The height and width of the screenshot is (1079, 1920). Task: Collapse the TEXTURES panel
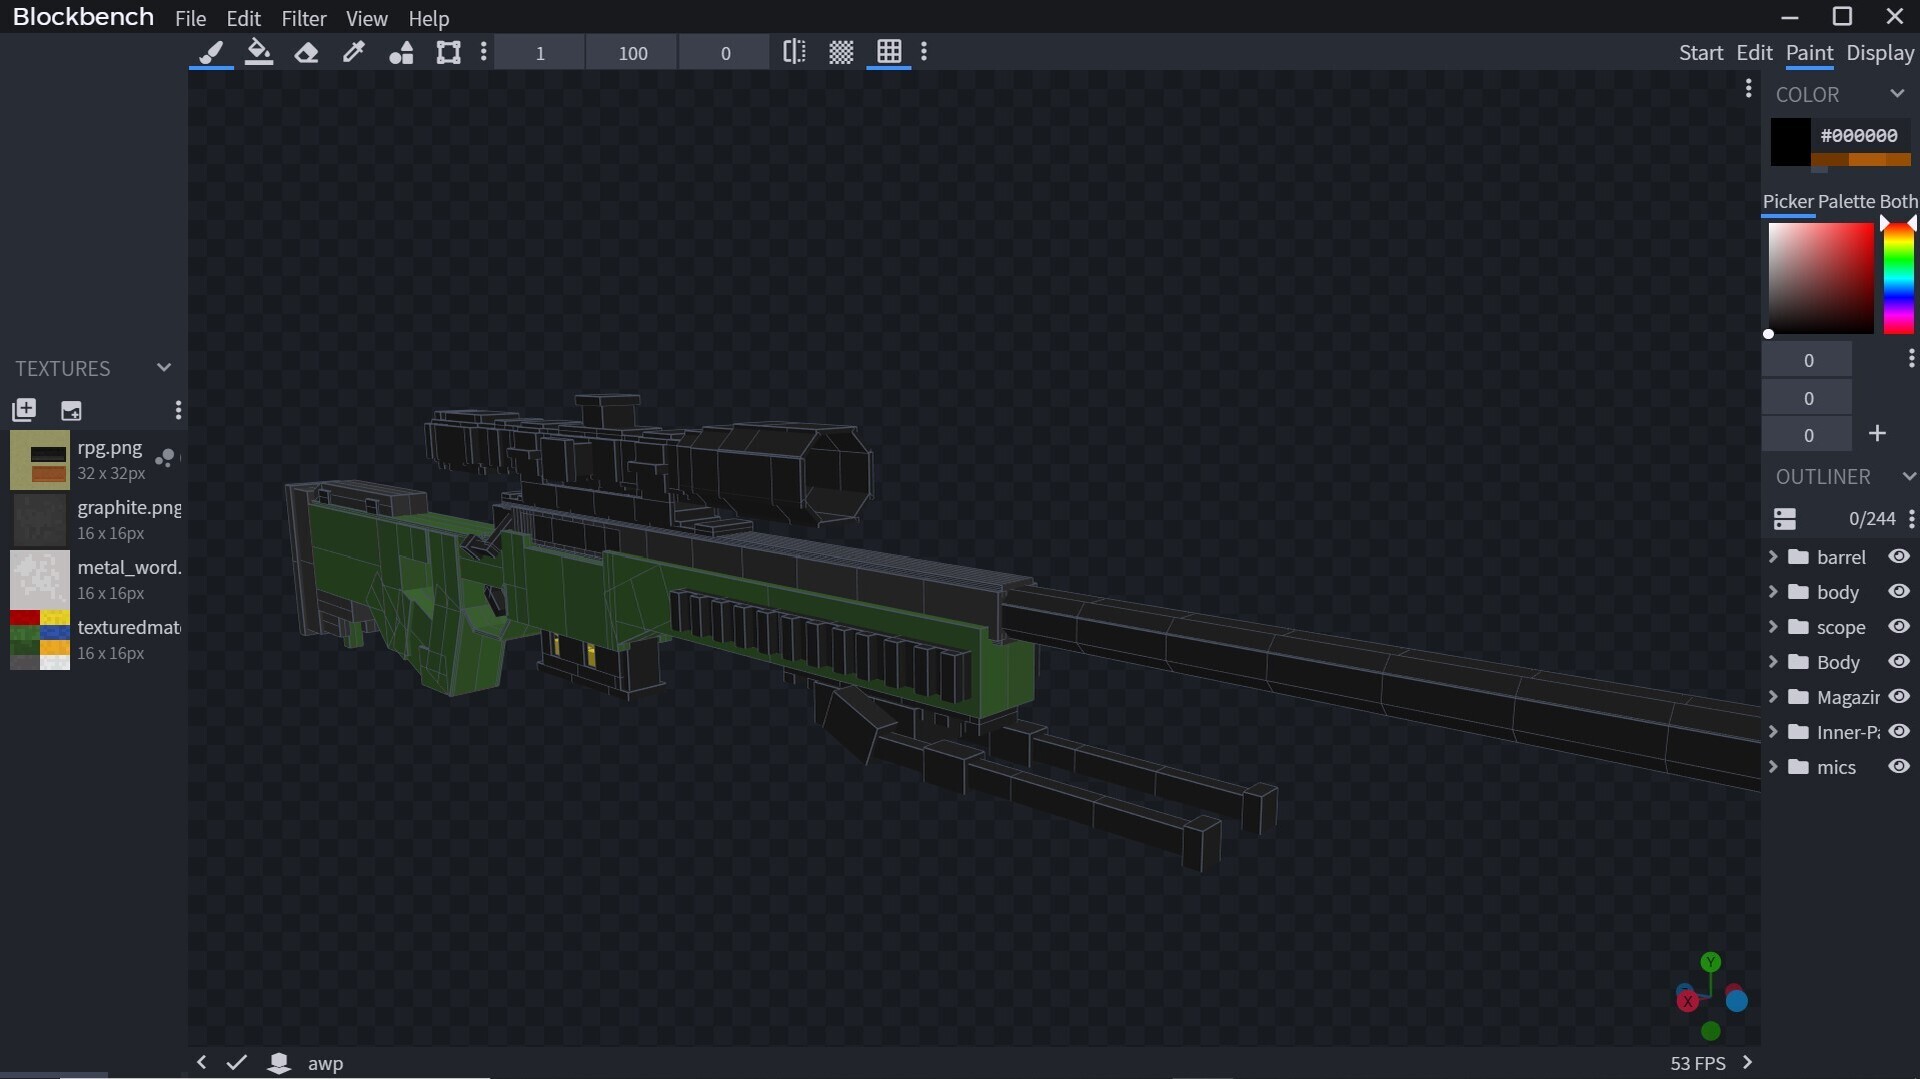(163, 367)
